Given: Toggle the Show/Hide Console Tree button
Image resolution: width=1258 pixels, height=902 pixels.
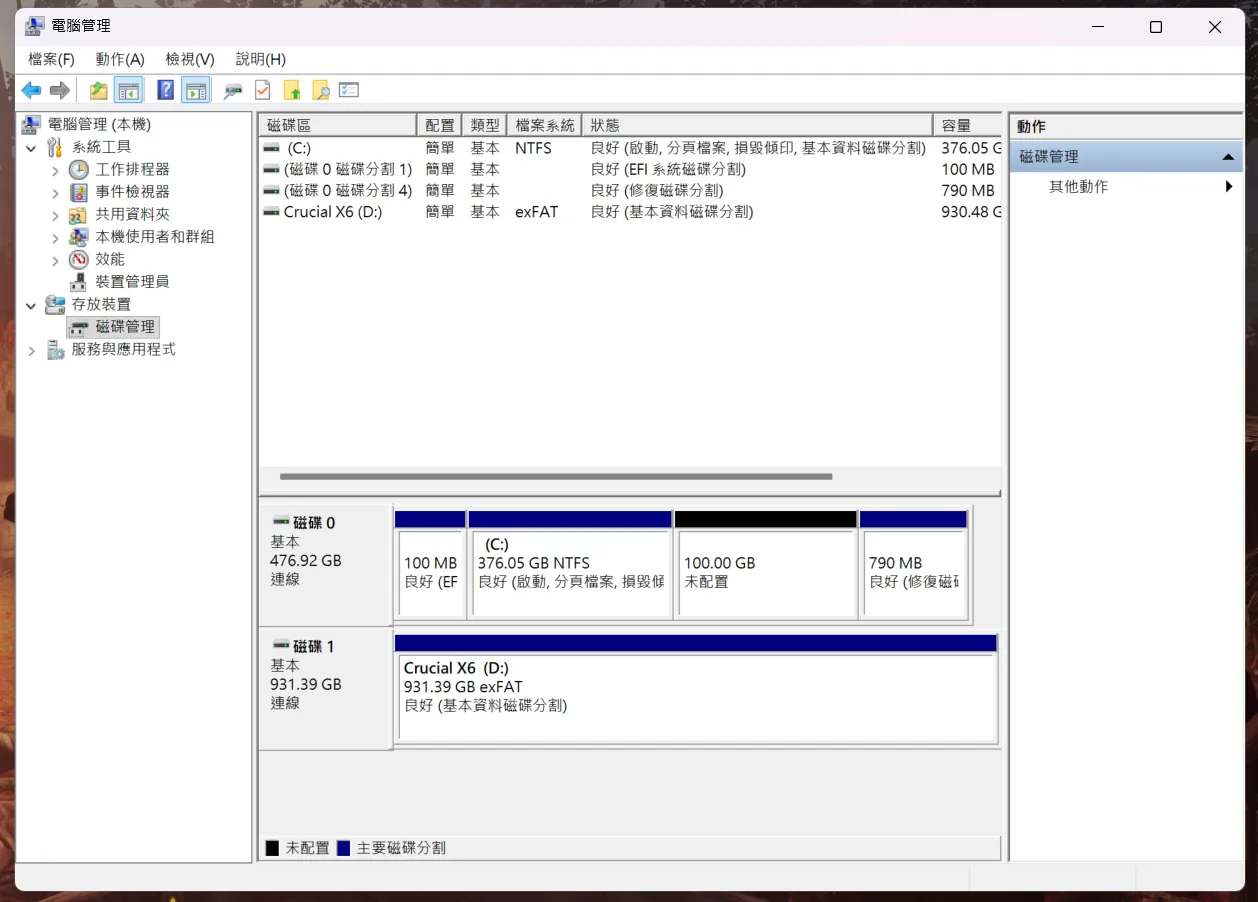Looking at the screenshot, I should pos(128,91).
